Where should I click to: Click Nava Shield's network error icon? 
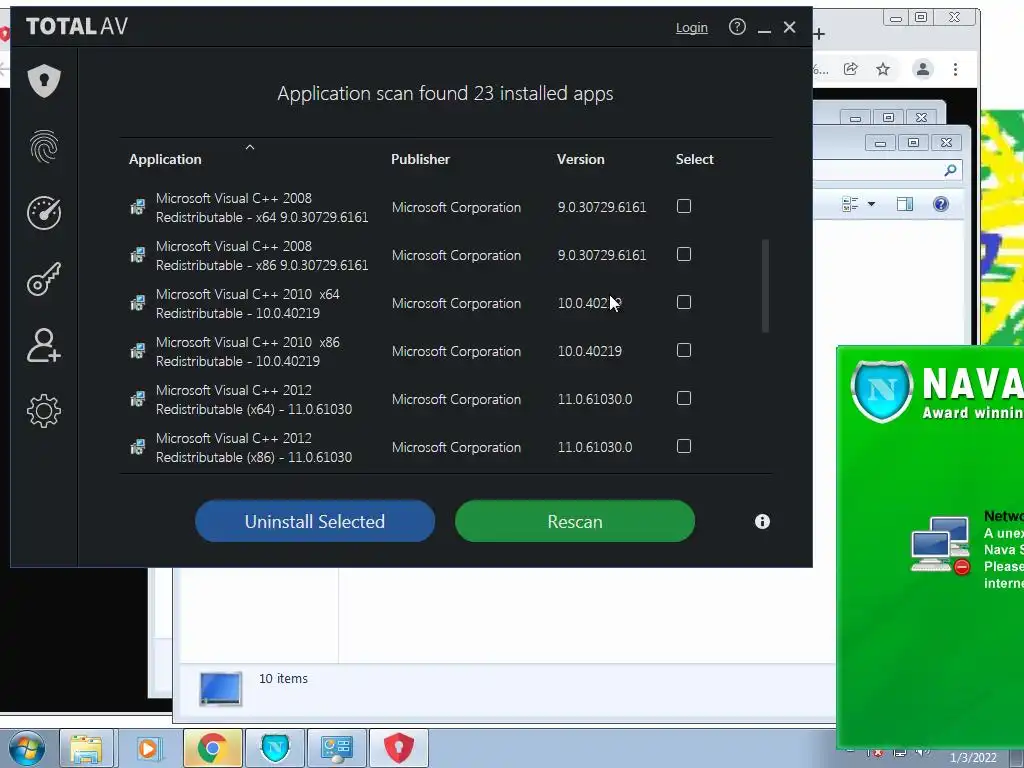click(x=941, y=545)
